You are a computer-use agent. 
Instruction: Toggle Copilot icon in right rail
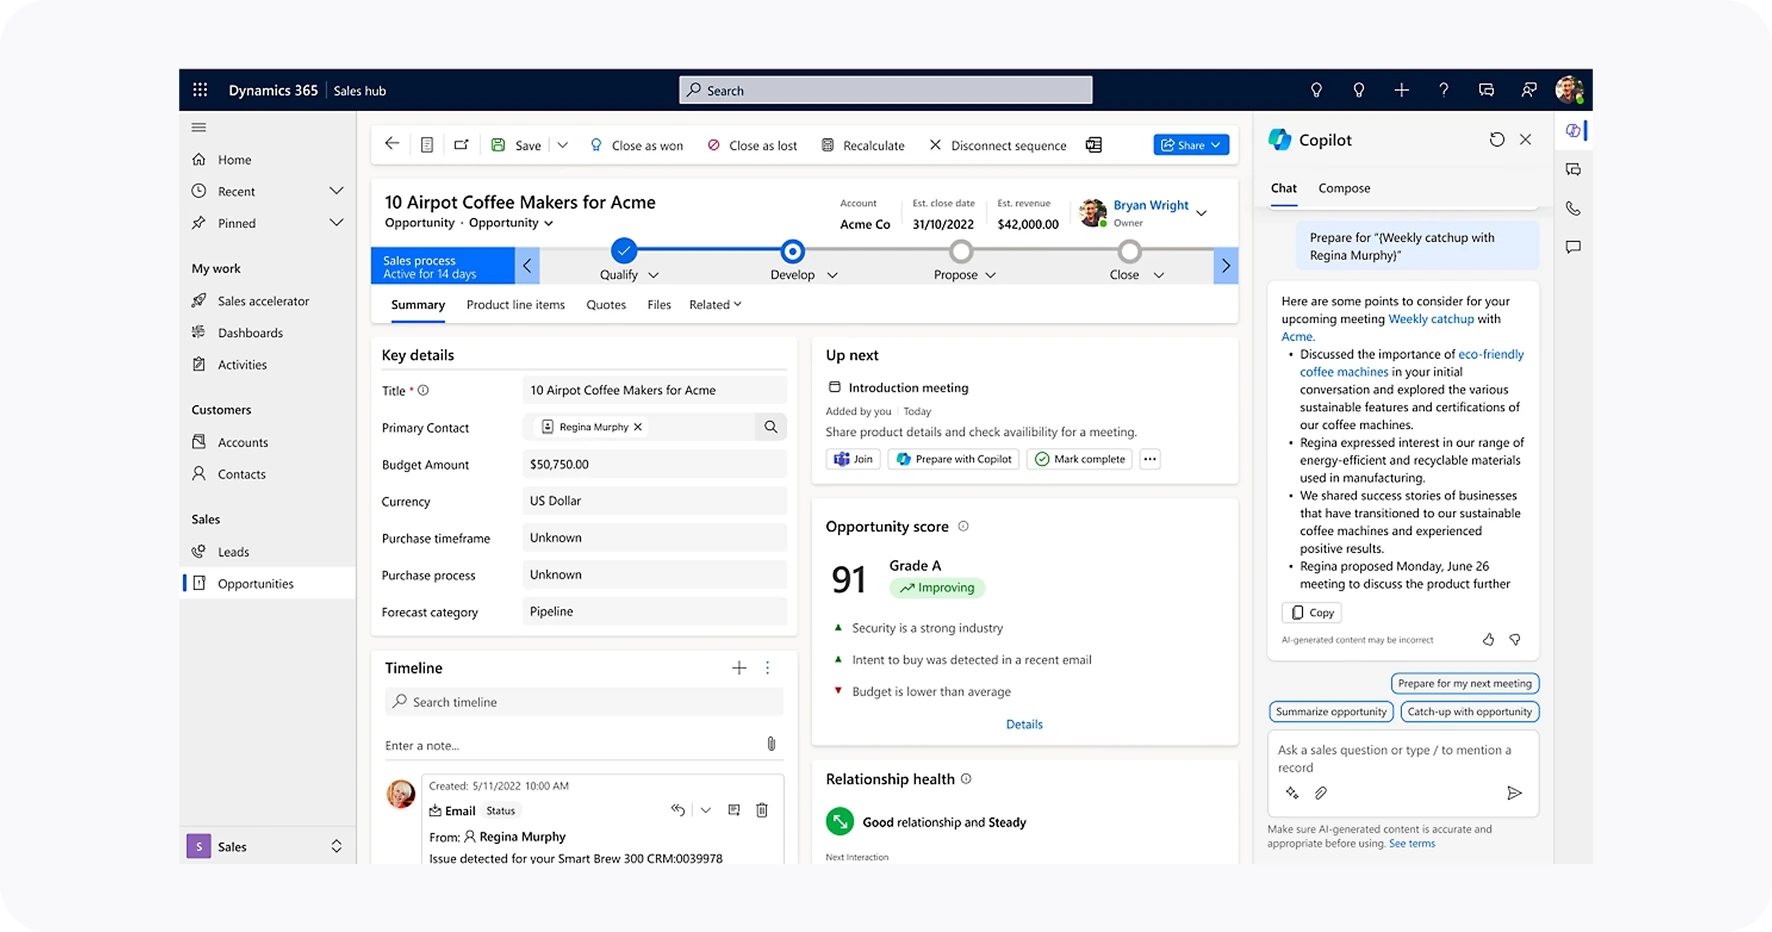pyautogui.click(x=1573, y=131)
